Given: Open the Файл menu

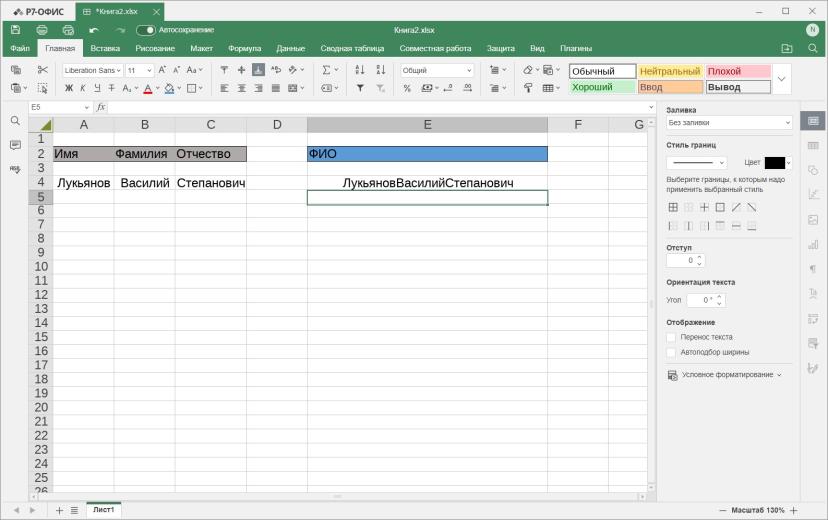Looking at the screenshot, I should [x=20, y=48].
